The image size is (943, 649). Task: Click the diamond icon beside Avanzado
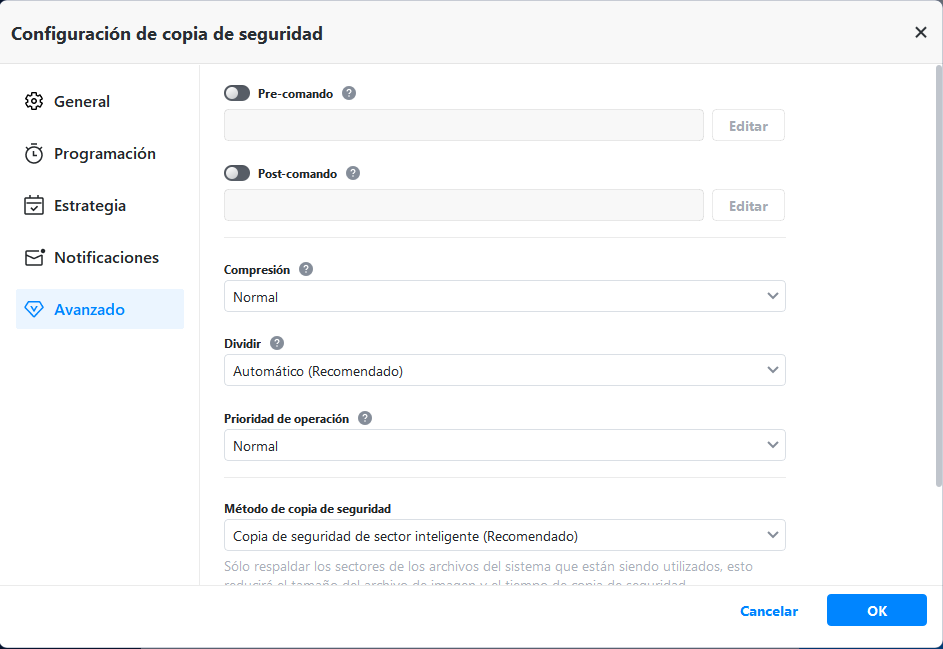(x=34, y=310)
